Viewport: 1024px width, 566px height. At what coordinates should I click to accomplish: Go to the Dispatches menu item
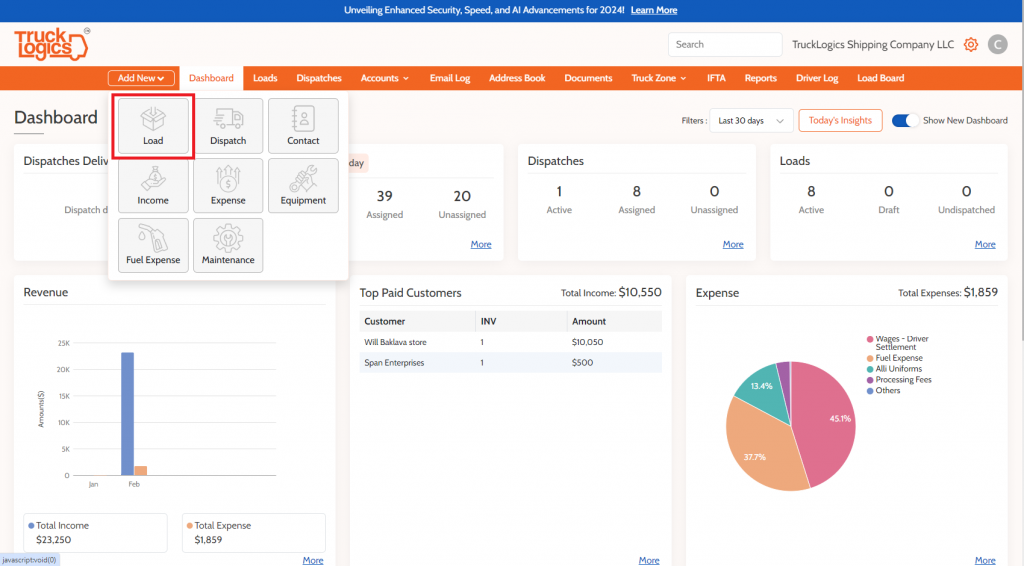click(x=319, y=78)
